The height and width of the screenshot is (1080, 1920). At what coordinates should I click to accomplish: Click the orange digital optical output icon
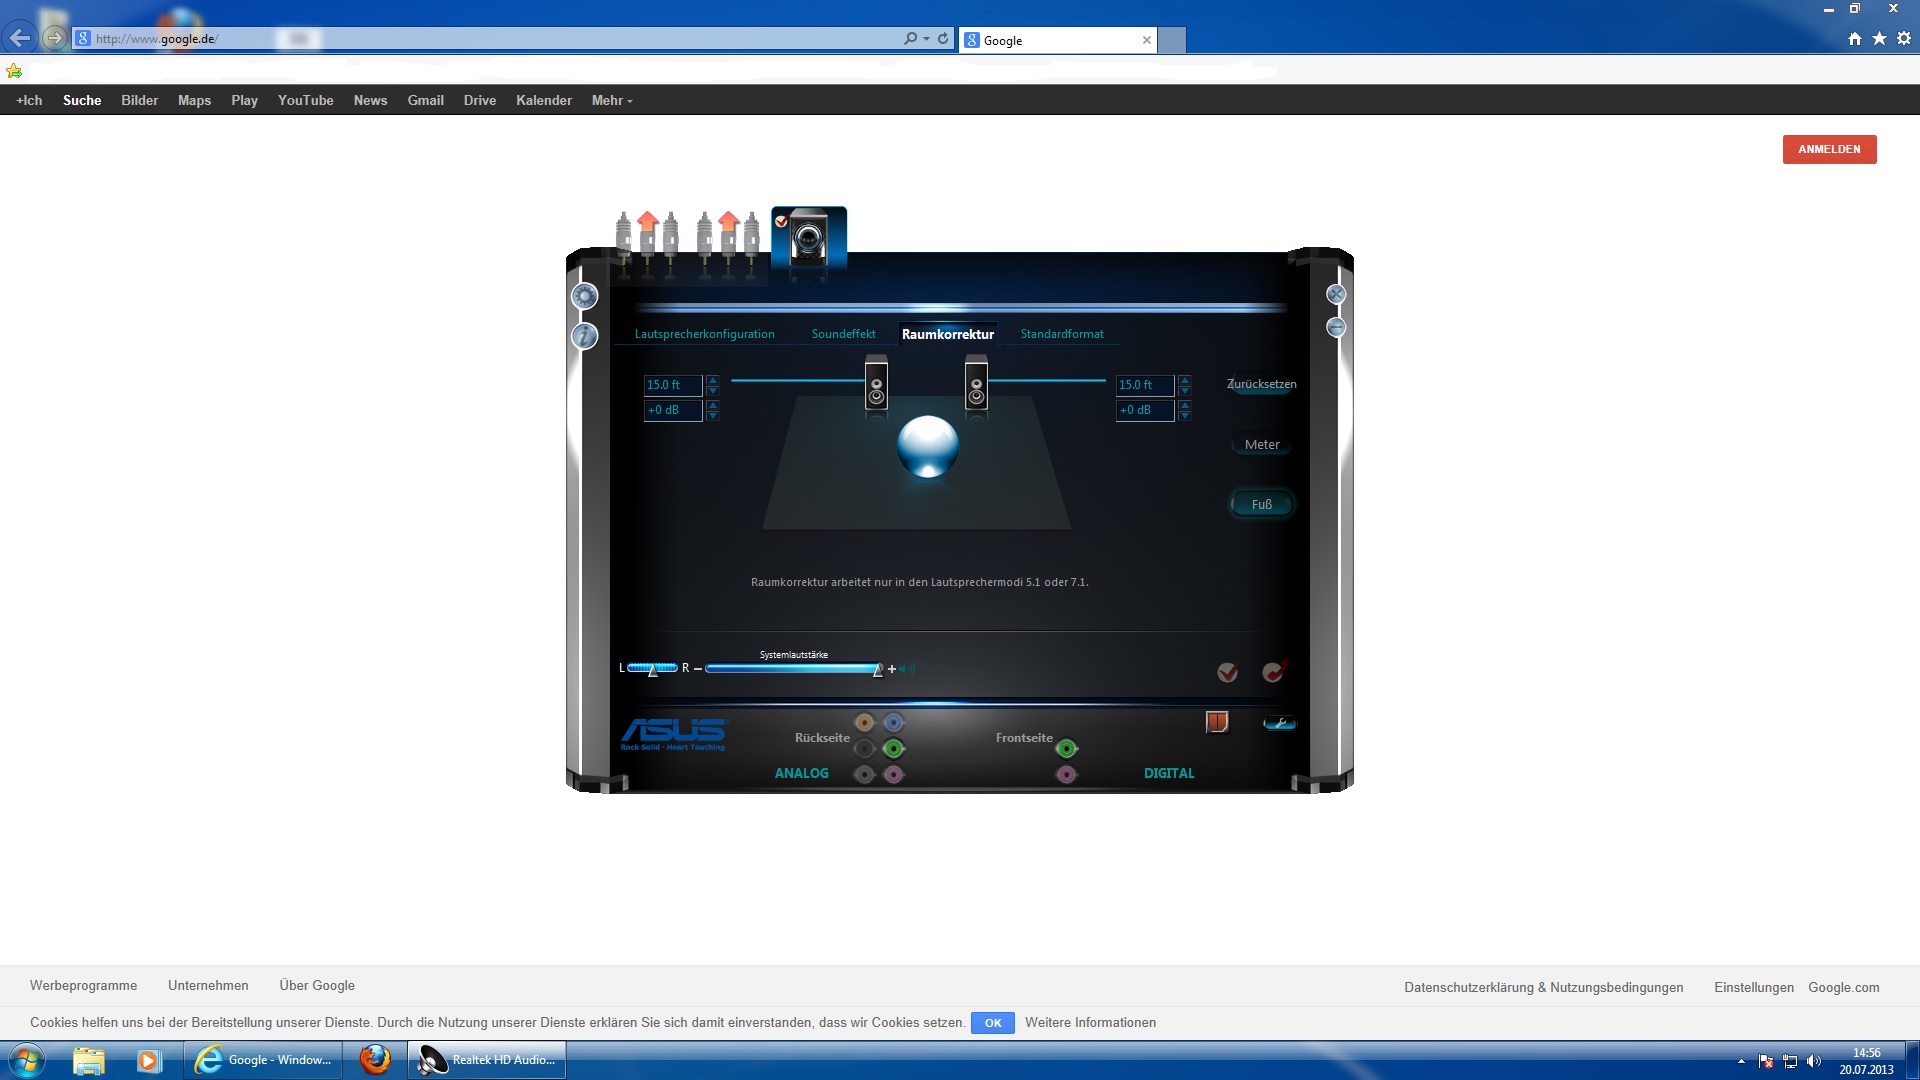(1216, 722)
